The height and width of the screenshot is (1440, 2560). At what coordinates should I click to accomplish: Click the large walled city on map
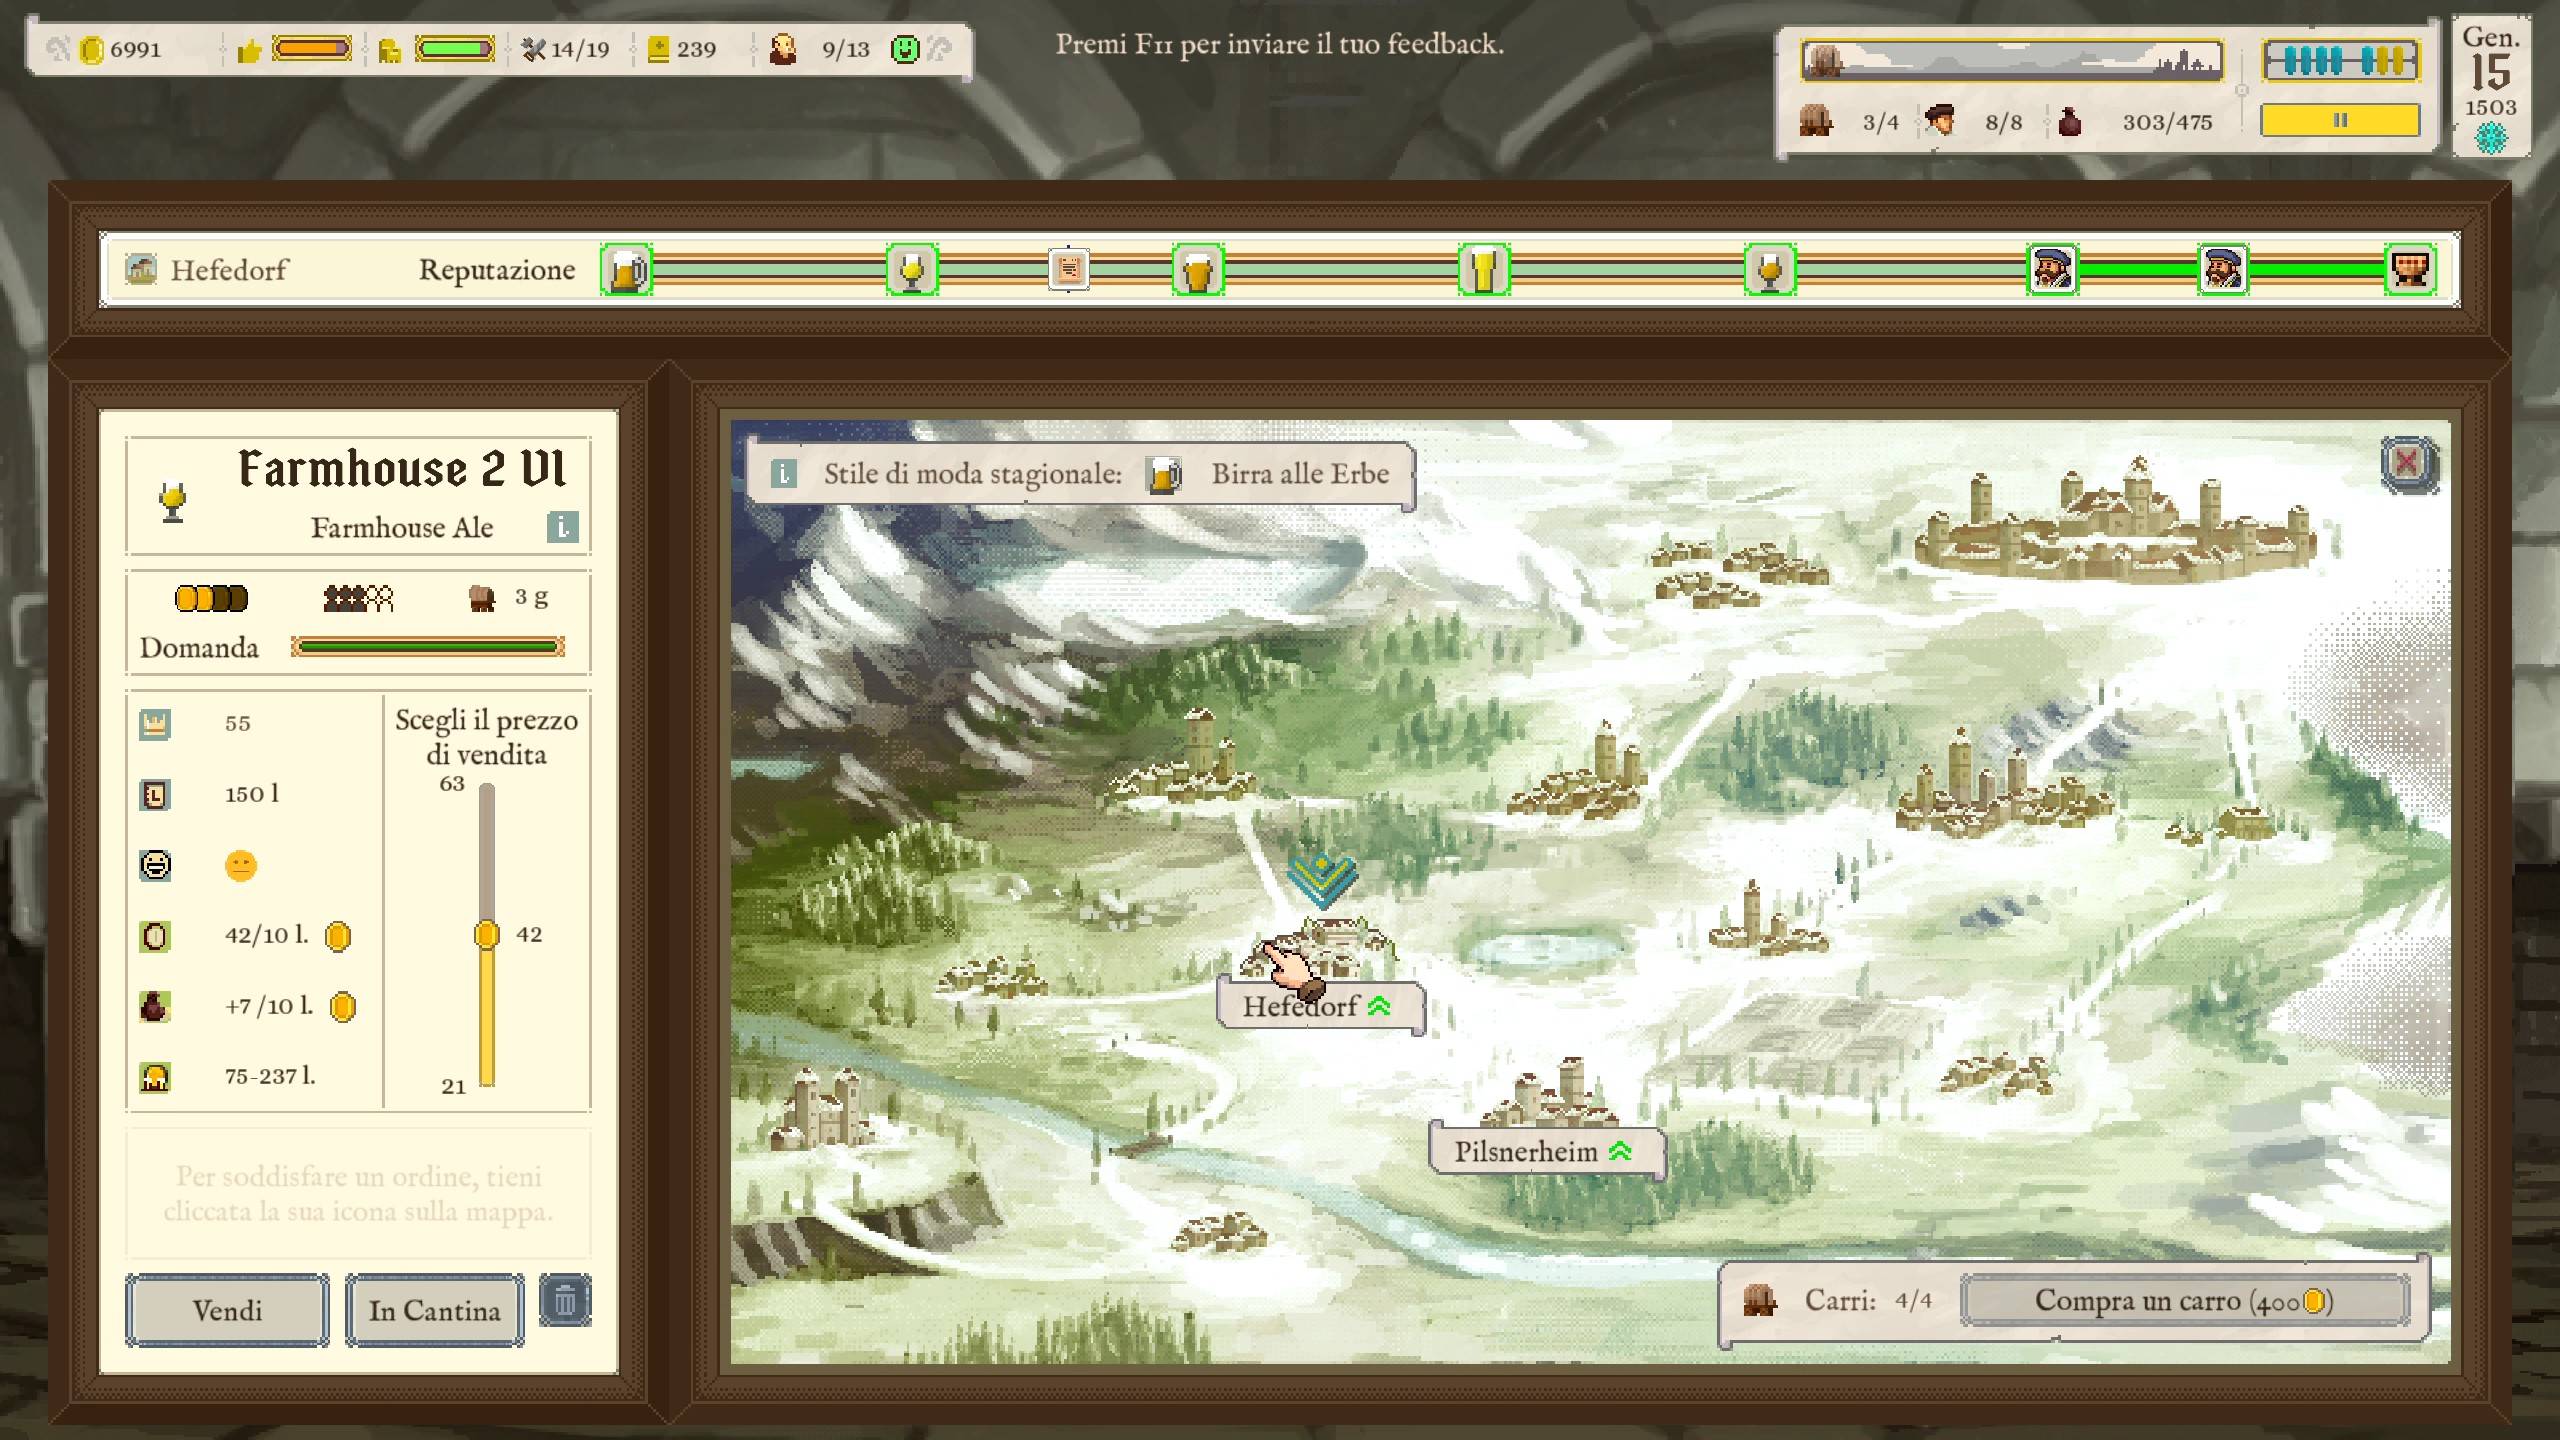tap(2118, 520)
